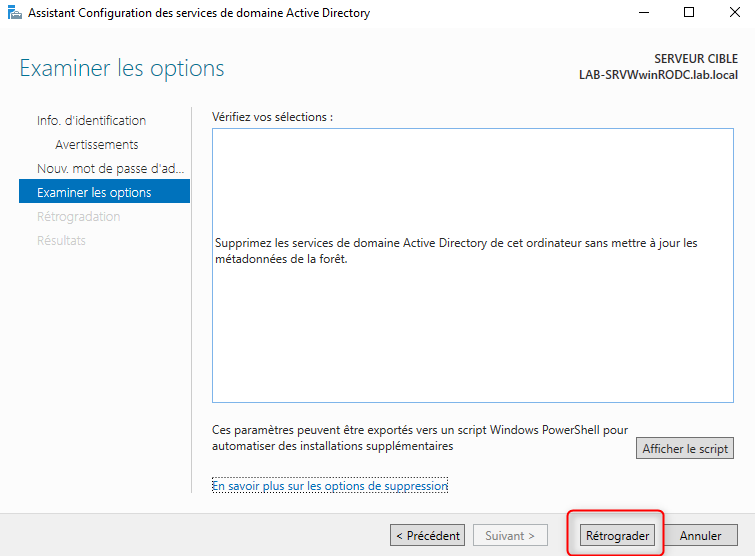
Task: Select the Rétrogradation step
Action: (x=78, y=217)
